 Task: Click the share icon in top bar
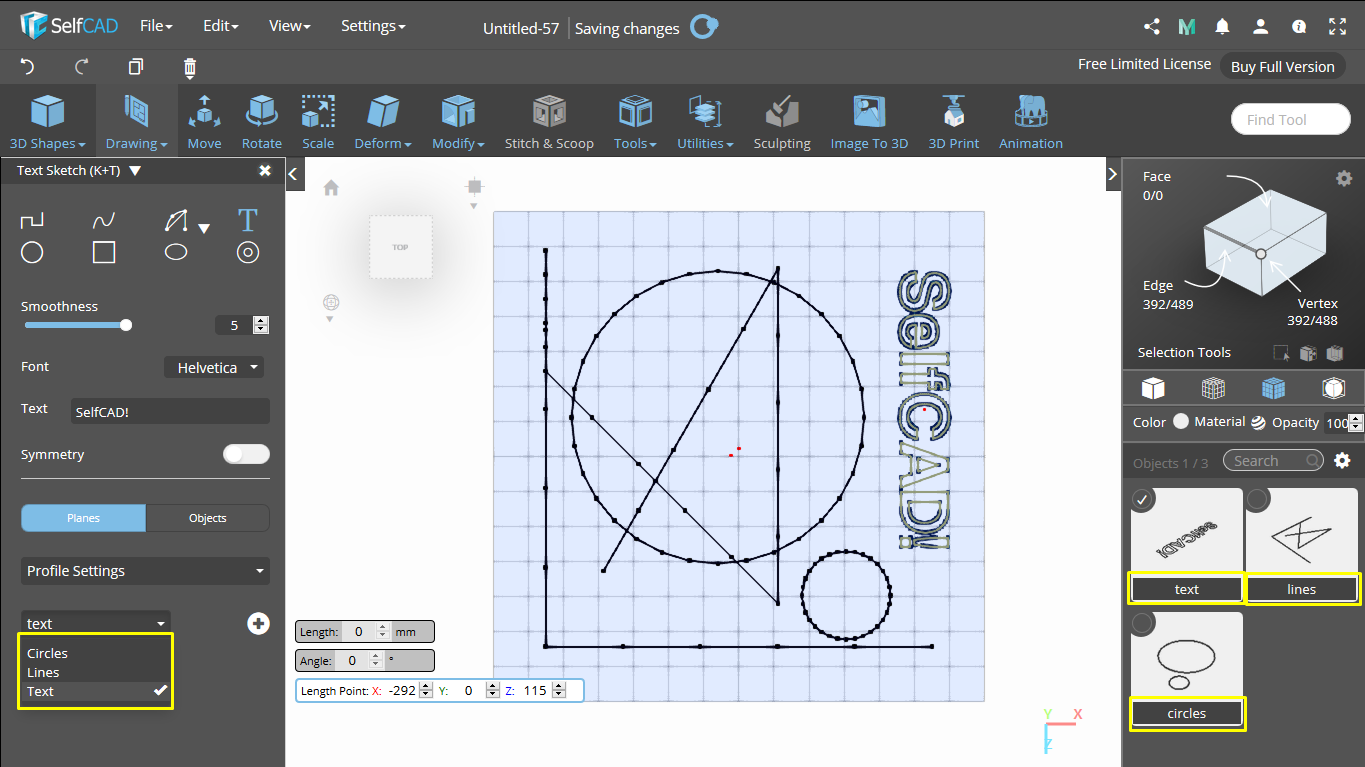(1151, 27)
